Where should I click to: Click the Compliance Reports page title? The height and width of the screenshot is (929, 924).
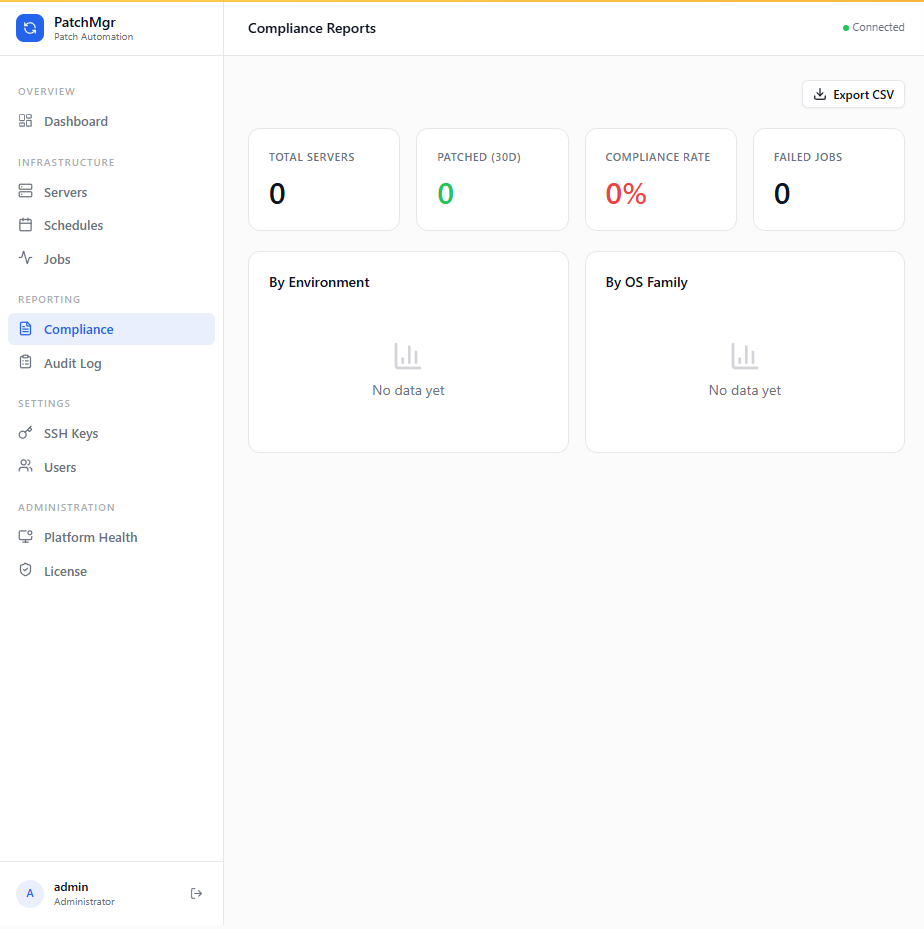[x=312, y=28]
